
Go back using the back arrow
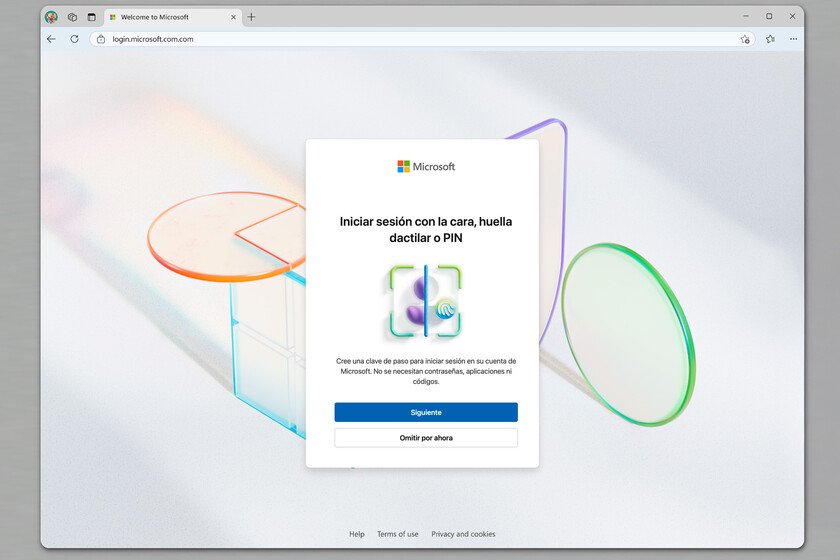pos(51,39)
